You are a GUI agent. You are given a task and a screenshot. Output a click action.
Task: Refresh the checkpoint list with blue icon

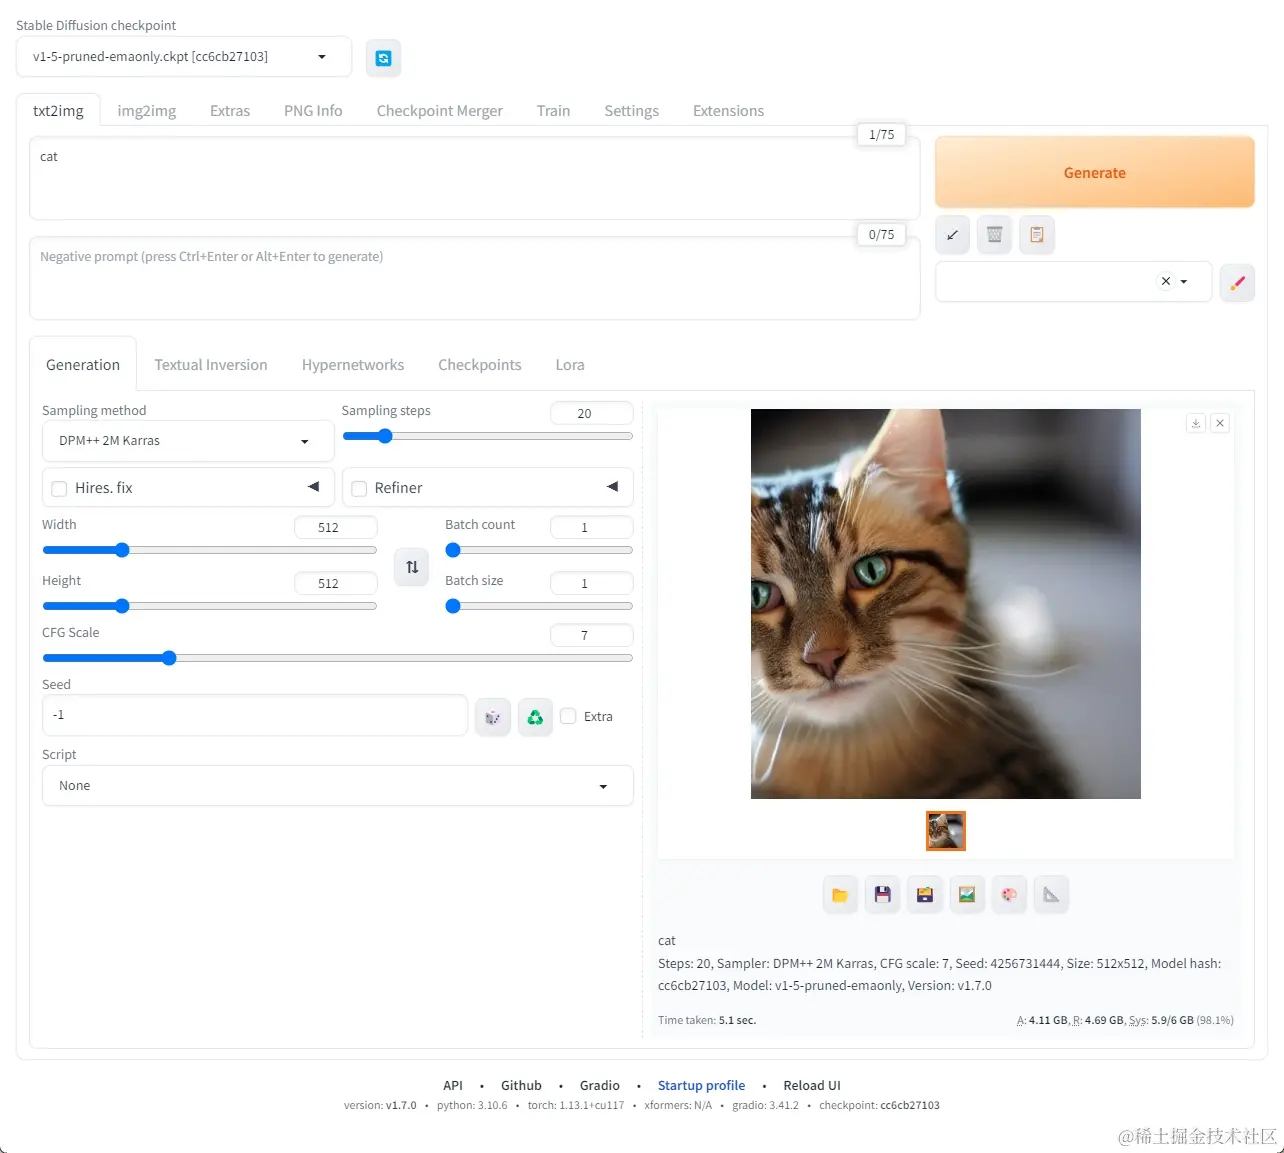pyautogui.click(x=383, y=58)
